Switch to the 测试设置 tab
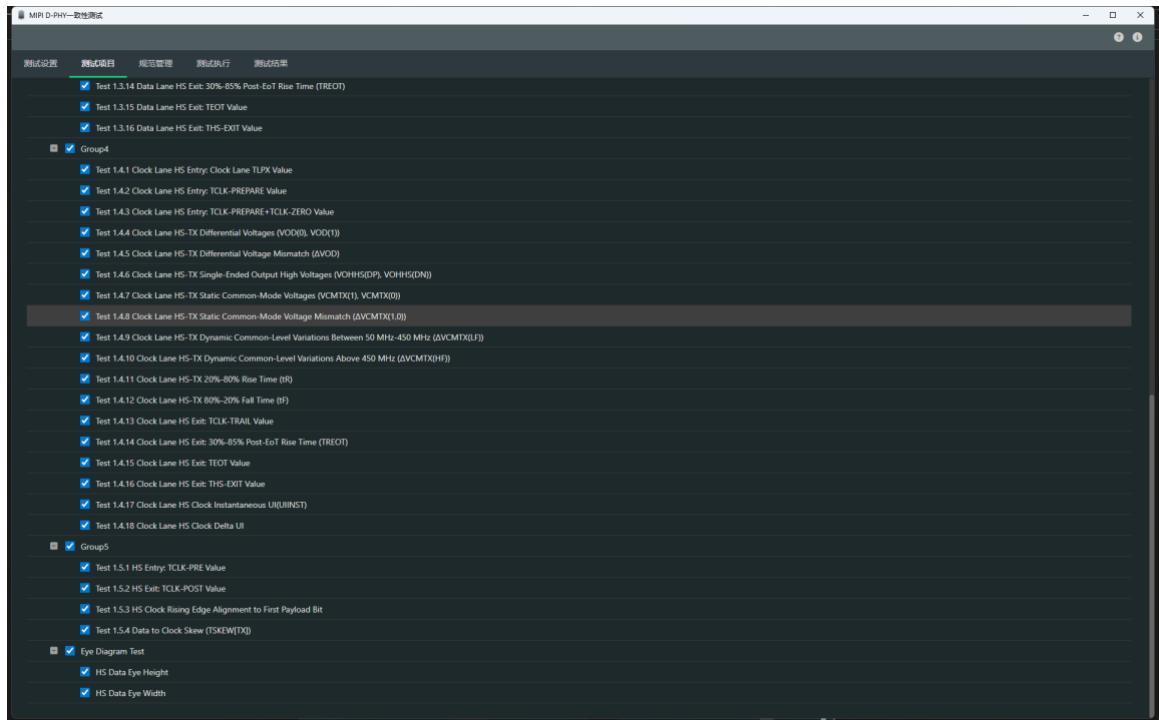1159x720 pixels. point(41,64)
